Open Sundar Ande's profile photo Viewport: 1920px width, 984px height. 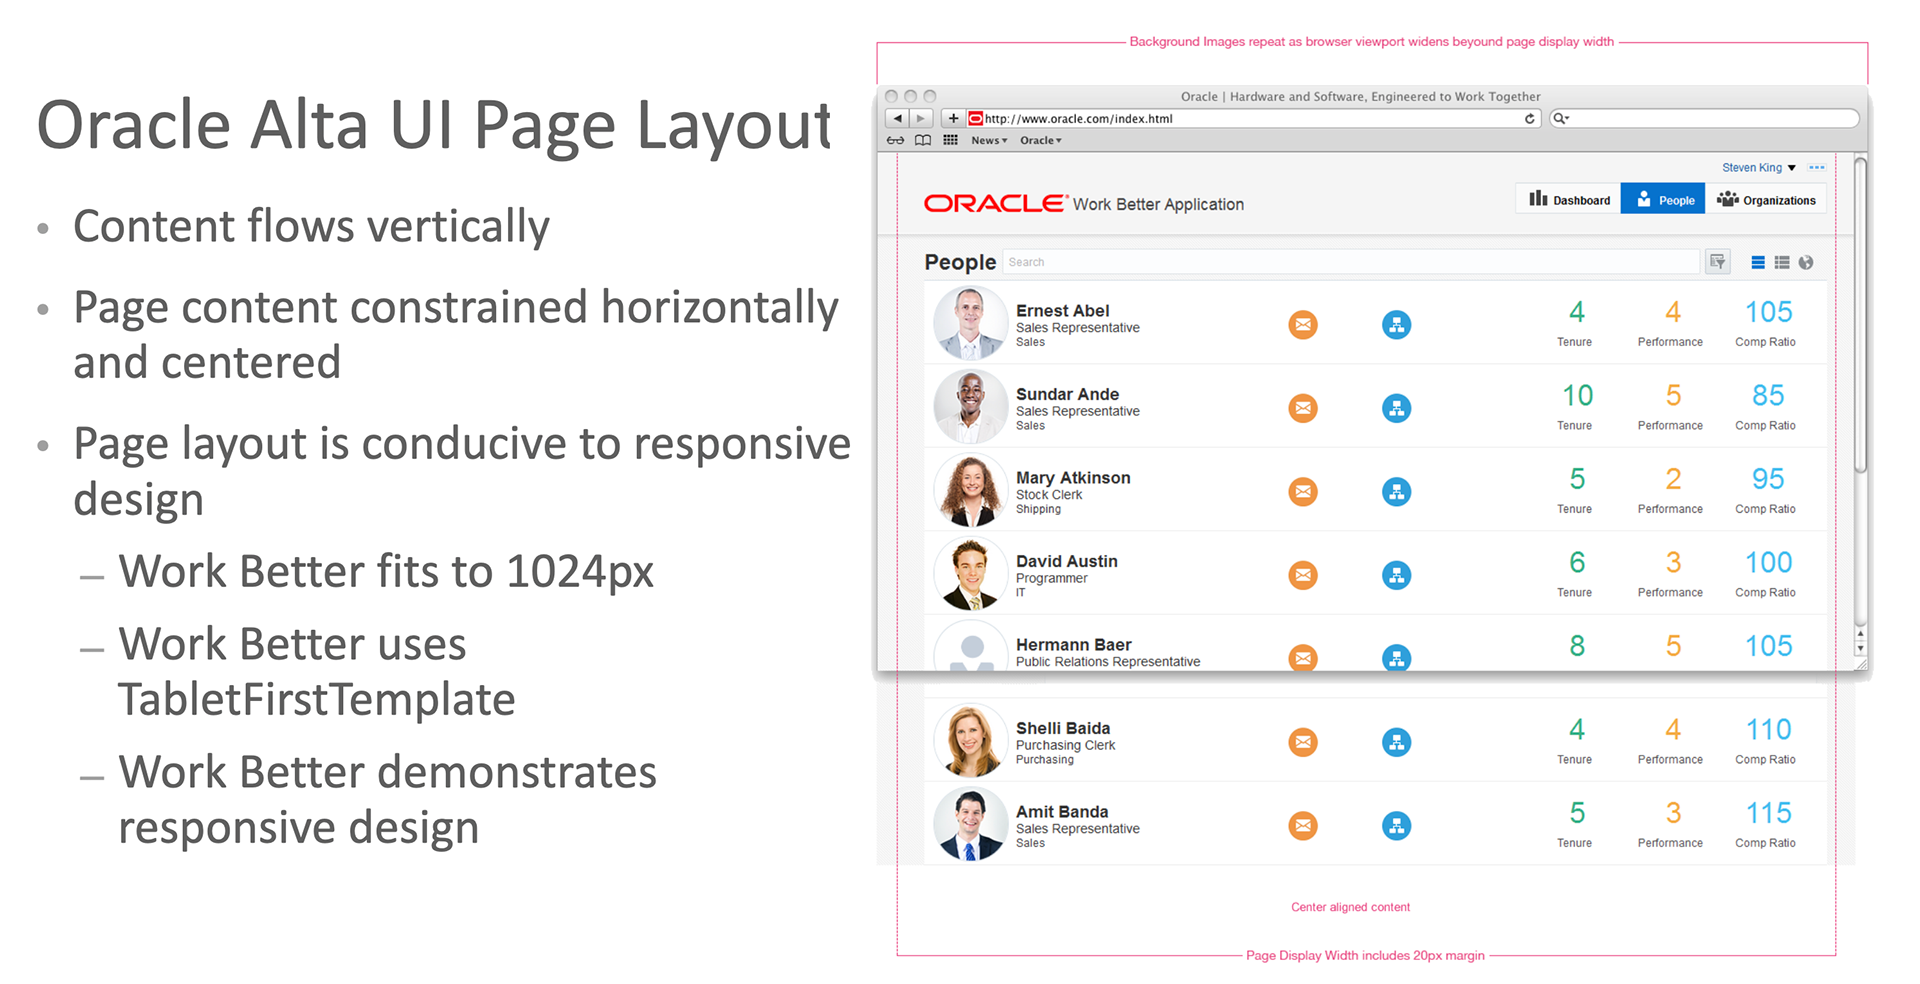[970, 407]
